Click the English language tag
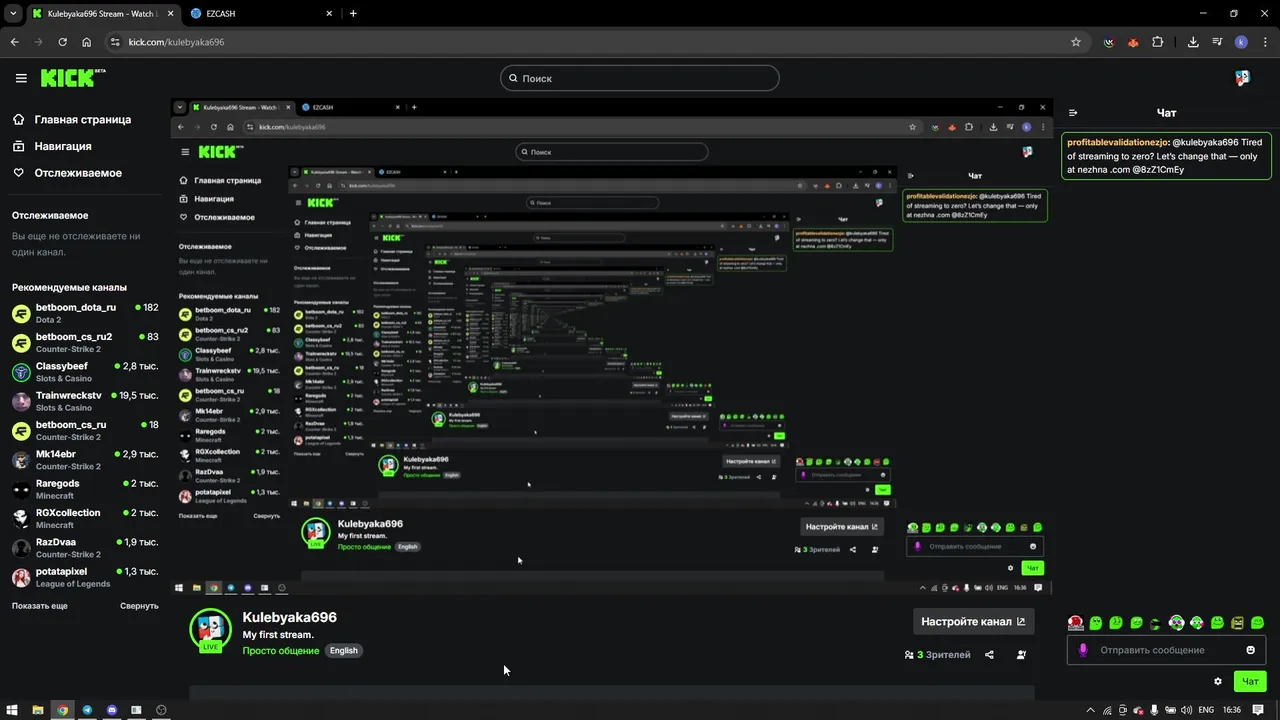This screenshot has width=1280, height=720. click(344, 650)
